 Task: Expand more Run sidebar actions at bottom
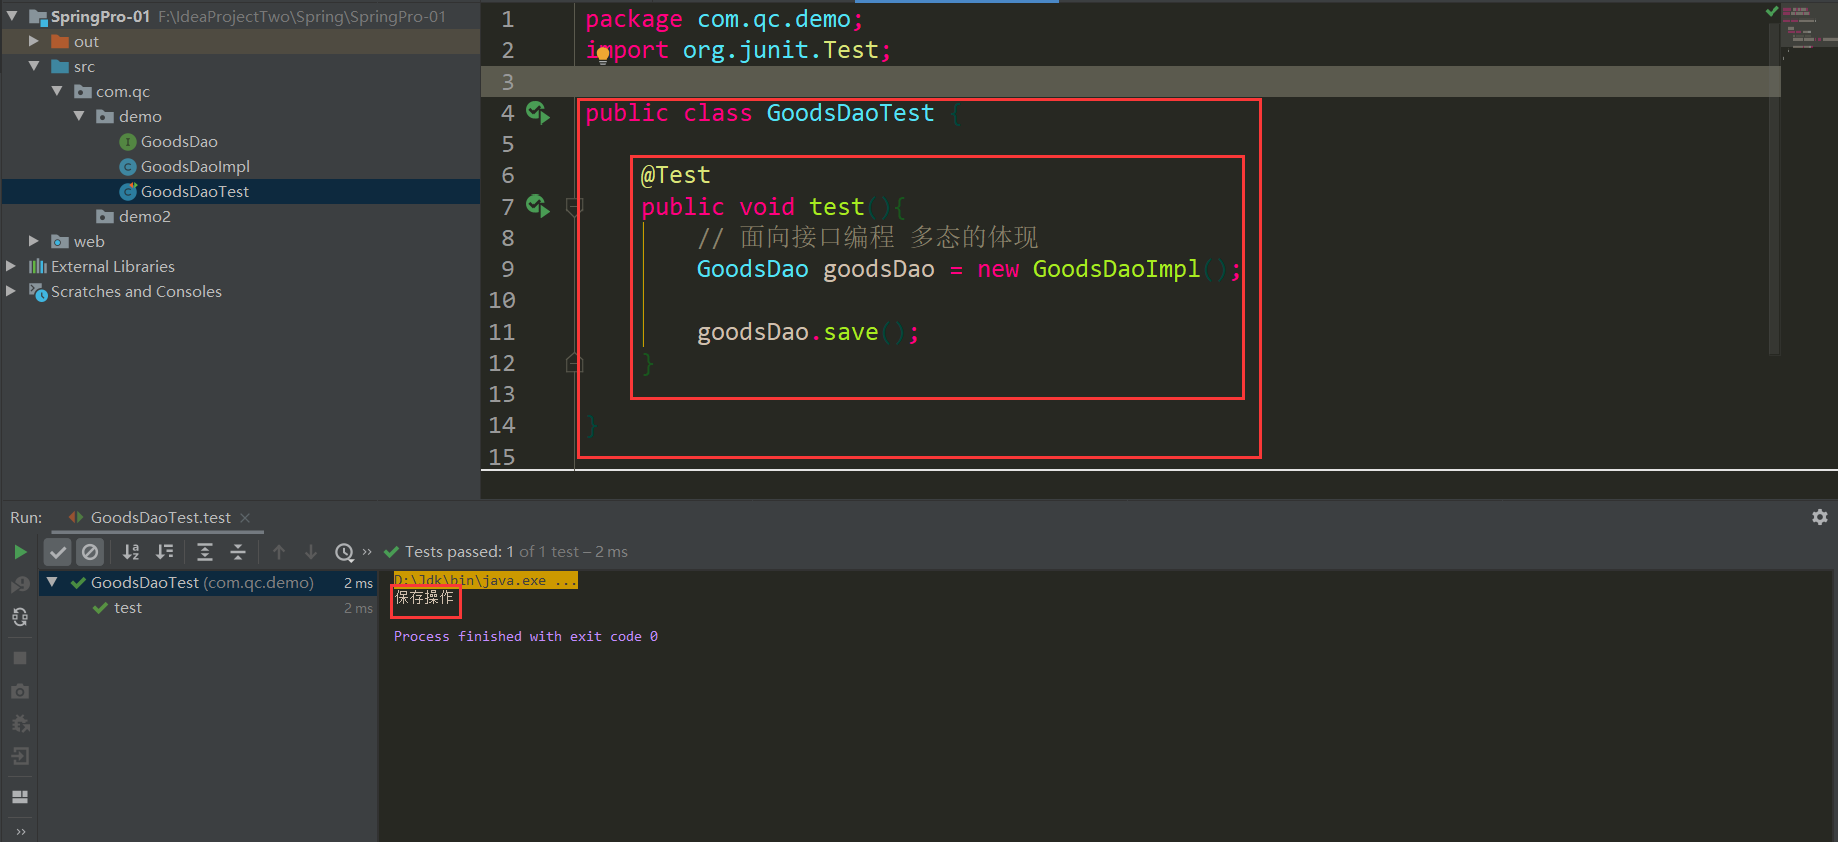pos(20,832)
